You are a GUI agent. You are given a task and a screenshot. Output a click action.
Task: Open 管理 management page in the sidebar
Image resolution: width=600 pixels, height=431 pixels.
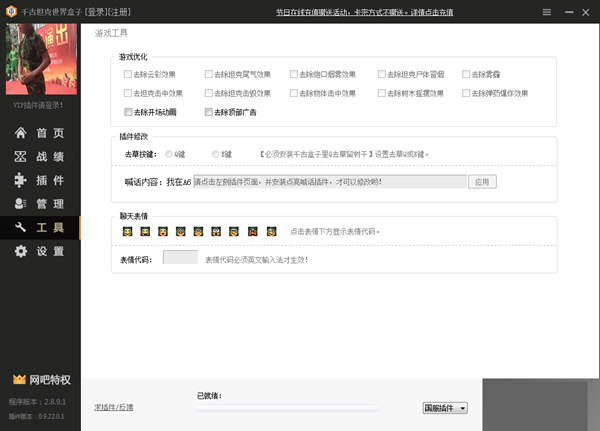(x=40, y=204)
